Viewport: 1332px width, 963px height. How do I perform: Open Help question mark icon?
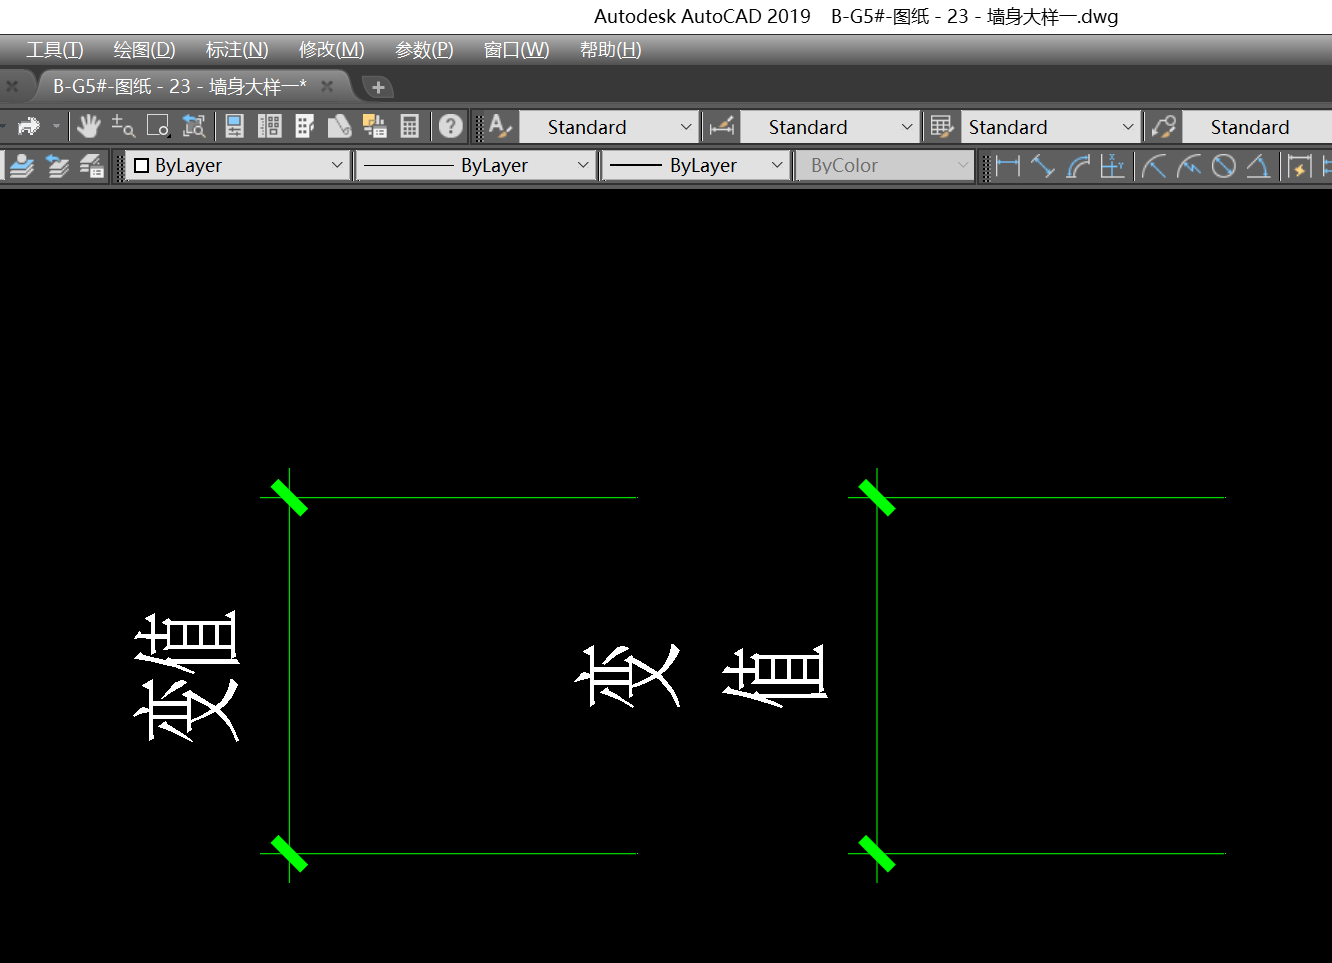coord(451,126)
